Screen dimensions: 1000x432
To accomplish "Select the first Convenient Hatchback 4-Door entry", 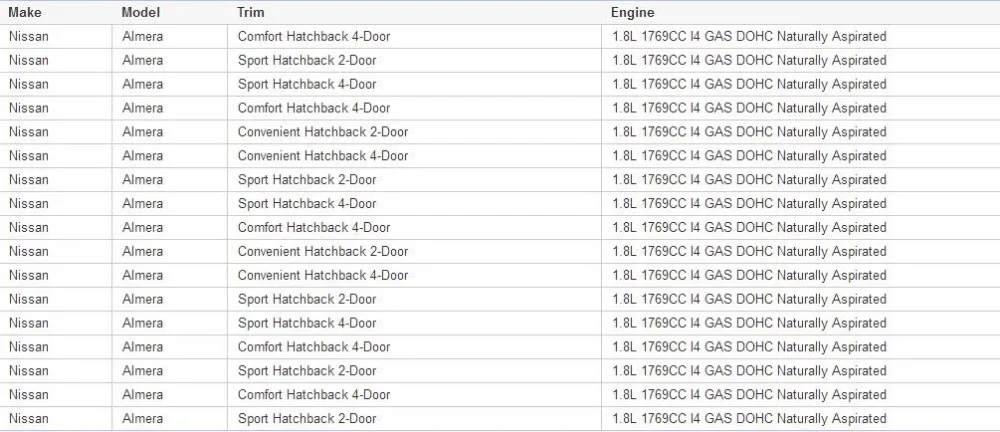I will click(323, 156).
